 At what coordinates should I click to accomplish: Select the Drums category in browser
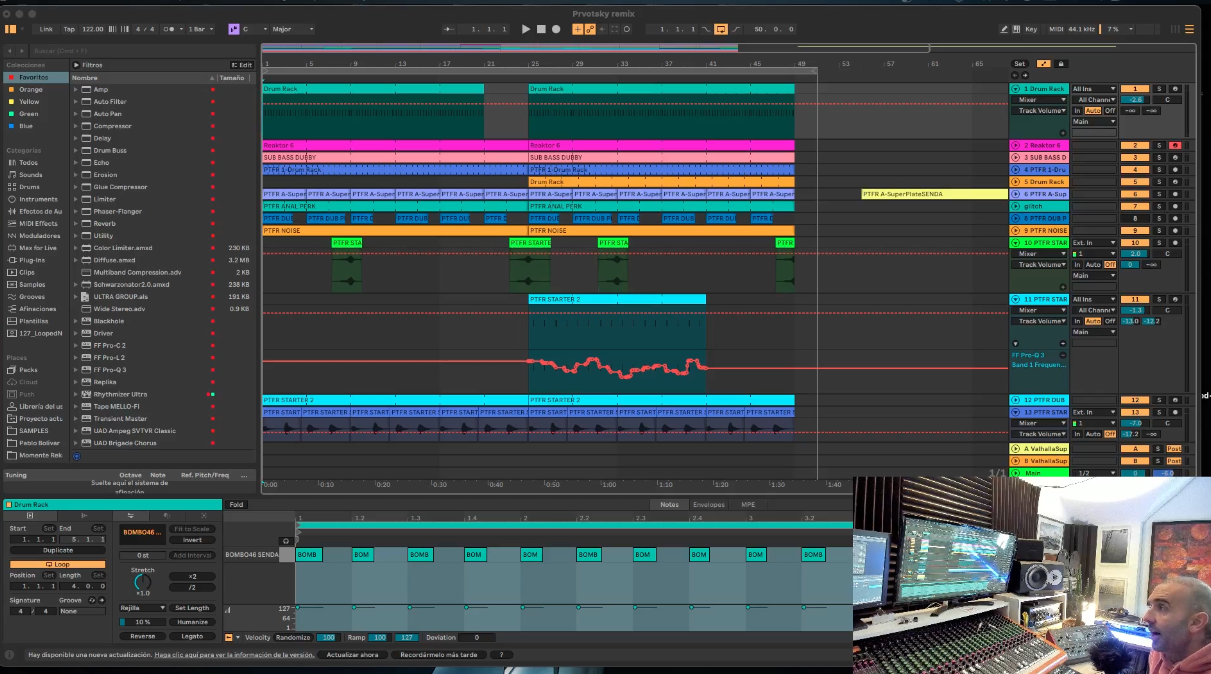(x=29, y=187)
